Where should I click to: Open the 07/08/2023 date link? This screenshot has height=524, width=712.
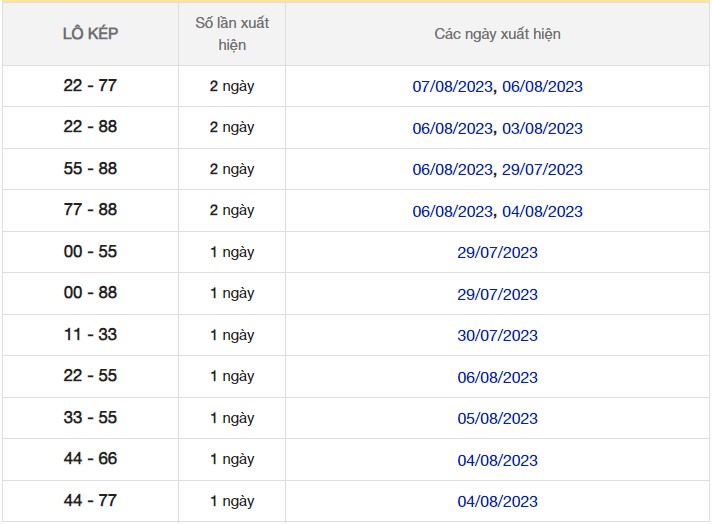tap(452, 87)
